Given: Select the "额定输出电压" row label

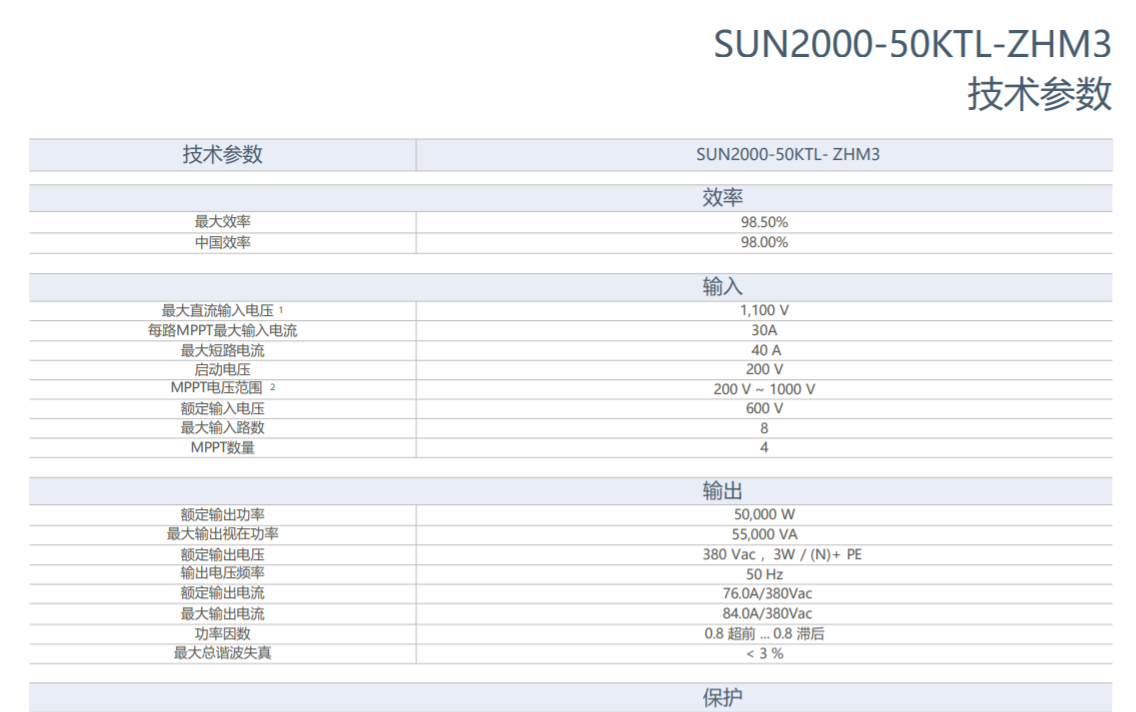Looking at the screenshot, I should point(222,555).
